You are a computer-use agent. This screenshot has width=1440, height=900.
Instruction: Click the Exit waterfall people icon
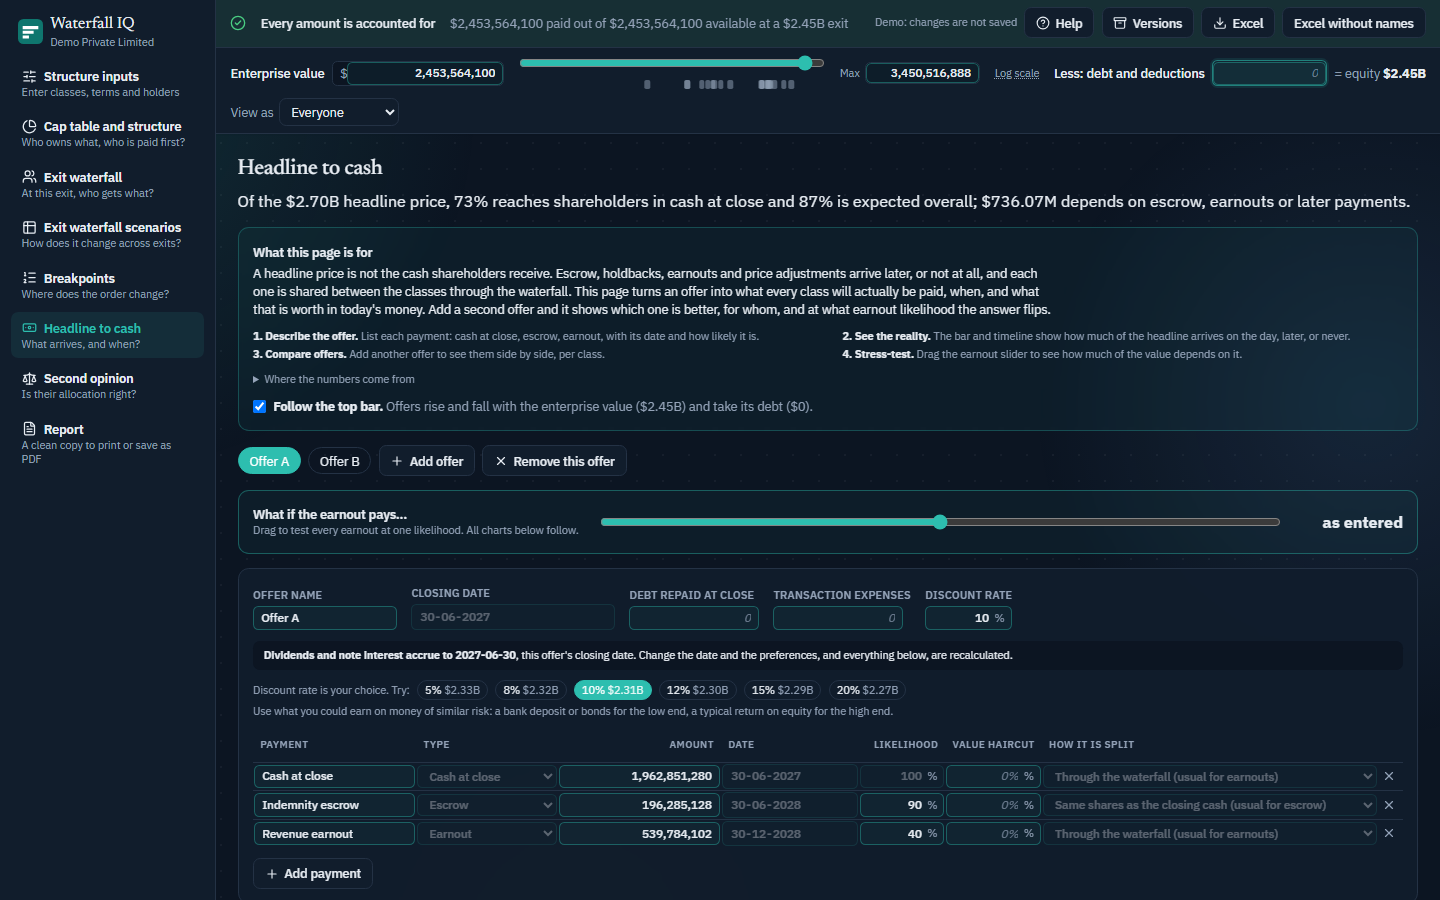[29, 177]
